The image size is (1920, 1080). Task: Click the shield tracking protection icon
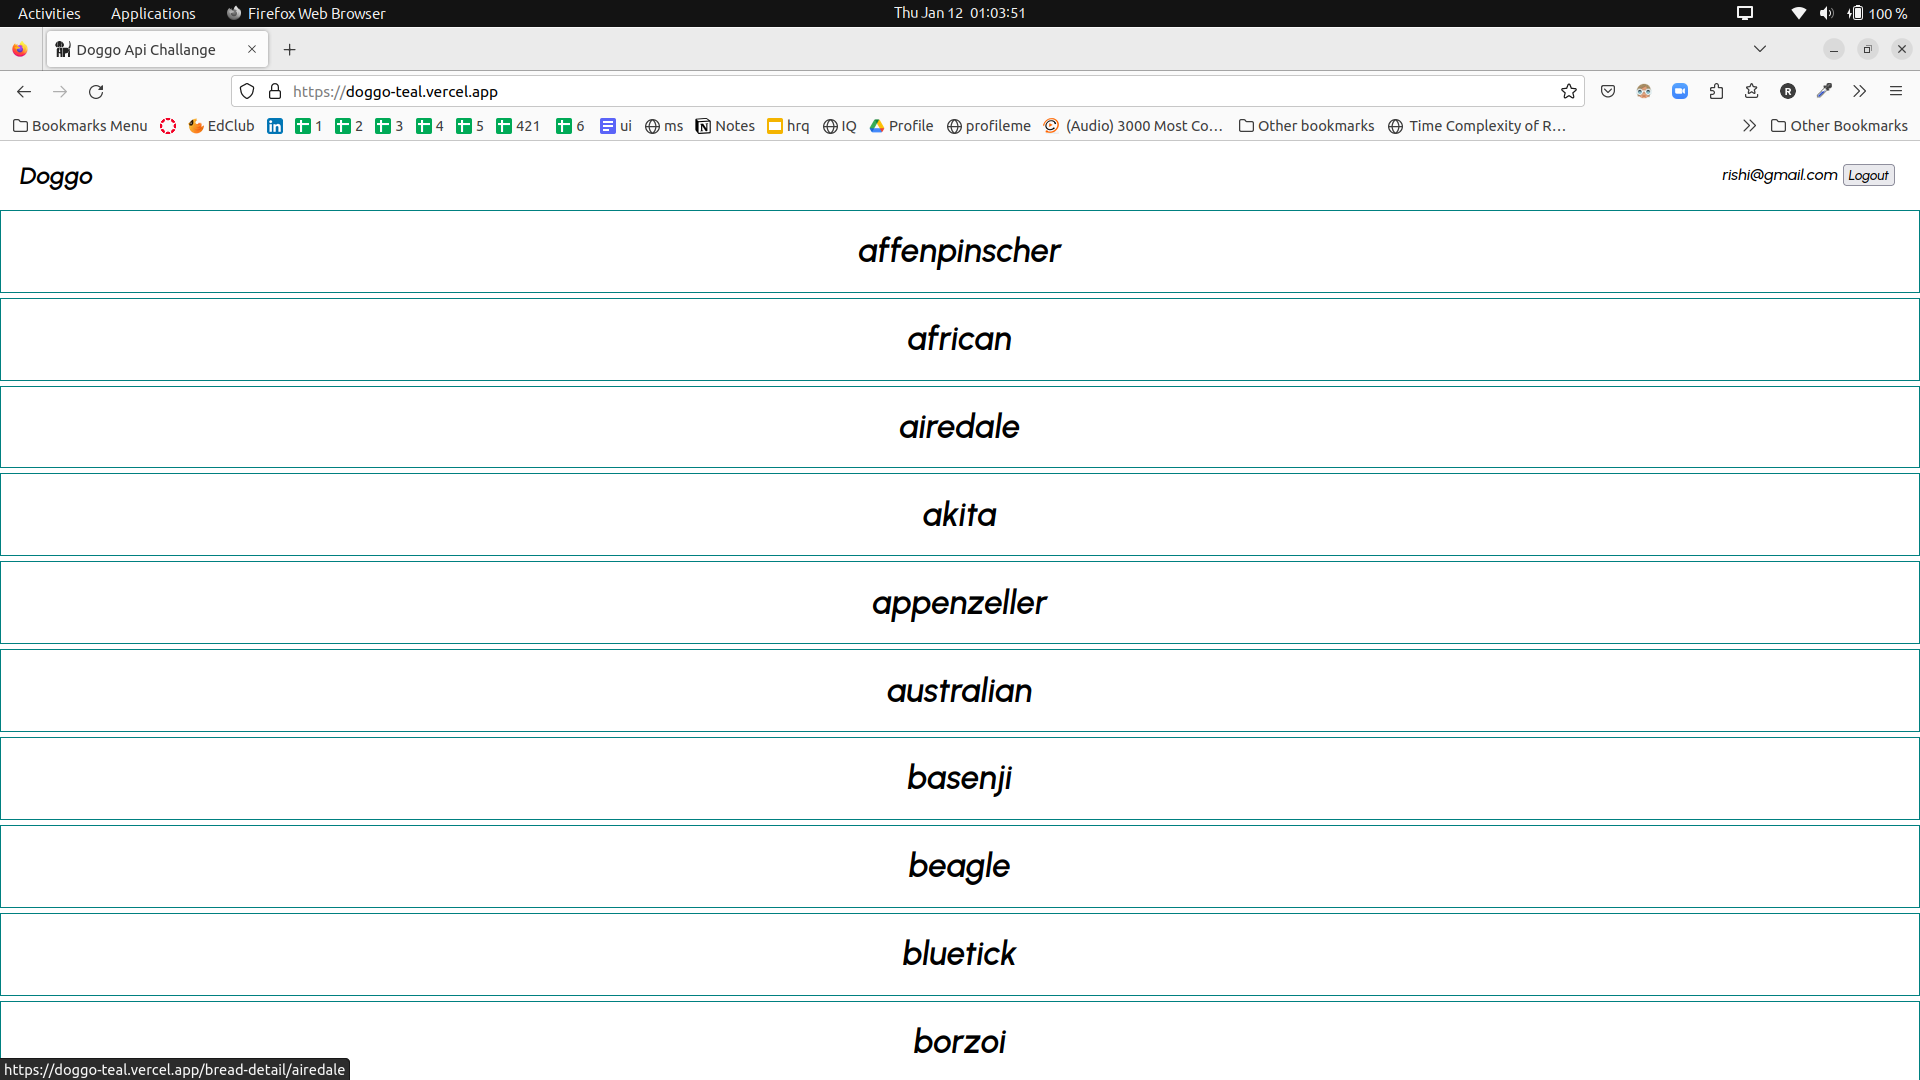tap(247, 91)
